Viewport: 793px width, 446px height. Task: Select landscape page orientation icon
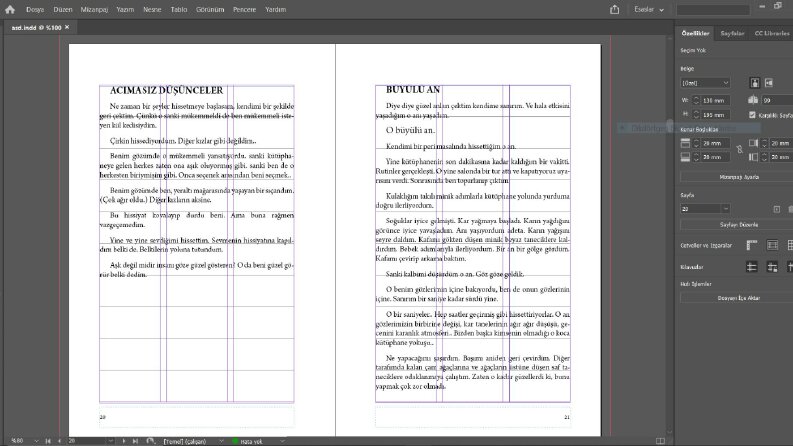[769, 83]
